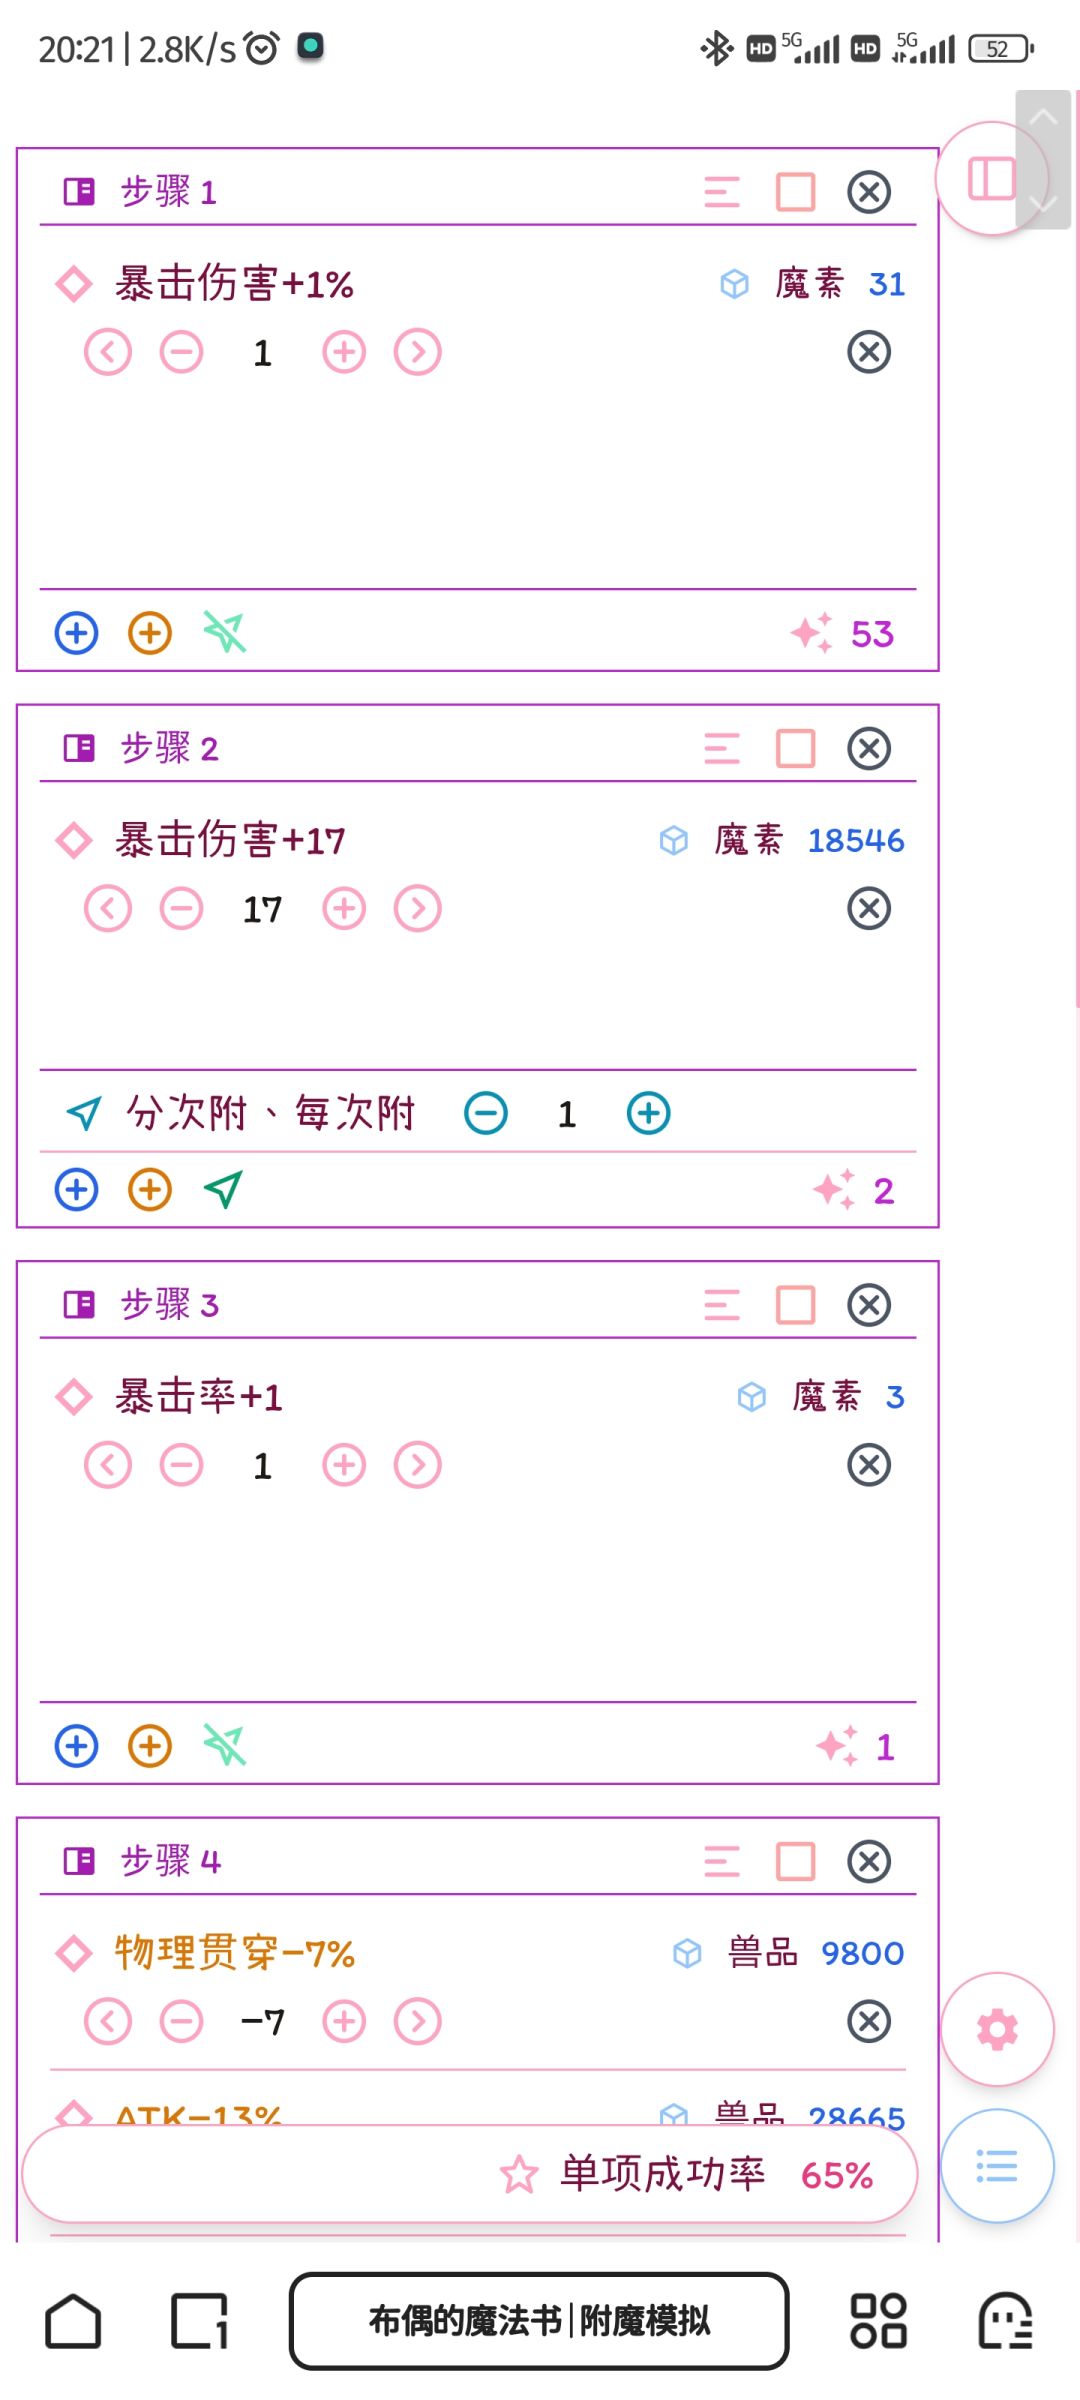The image size is (1080, 2400).
Task: Increase 每次附 count with teal plus
Action: (649, 1114)
